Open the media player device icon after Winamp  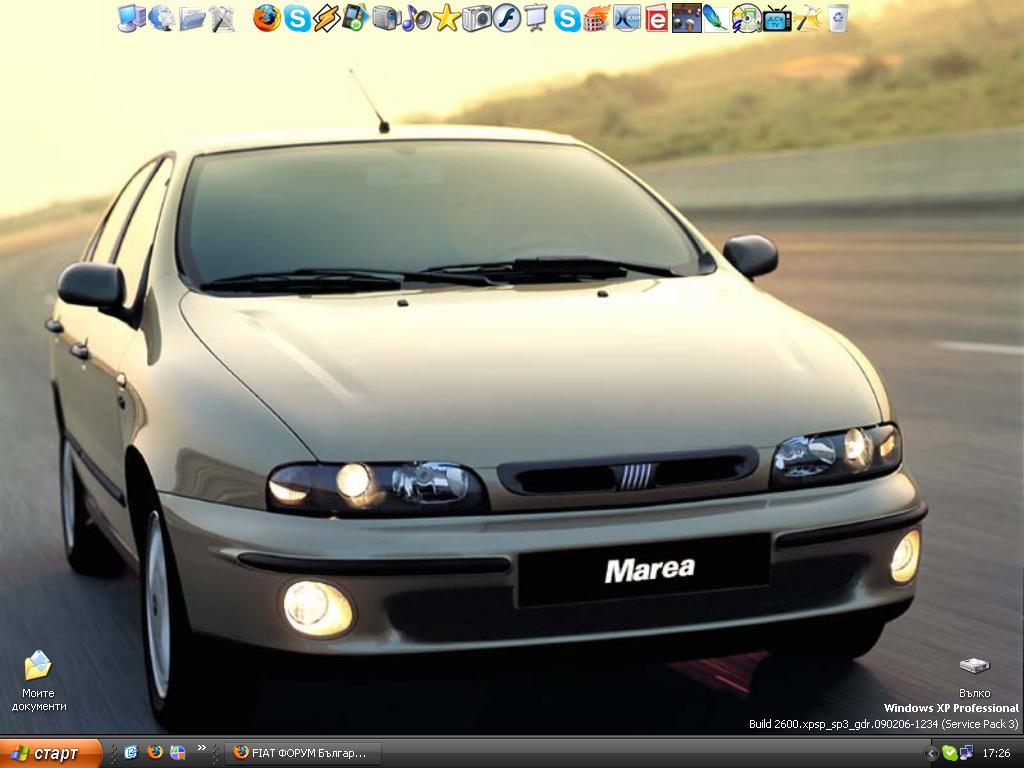tap(356, 18)
